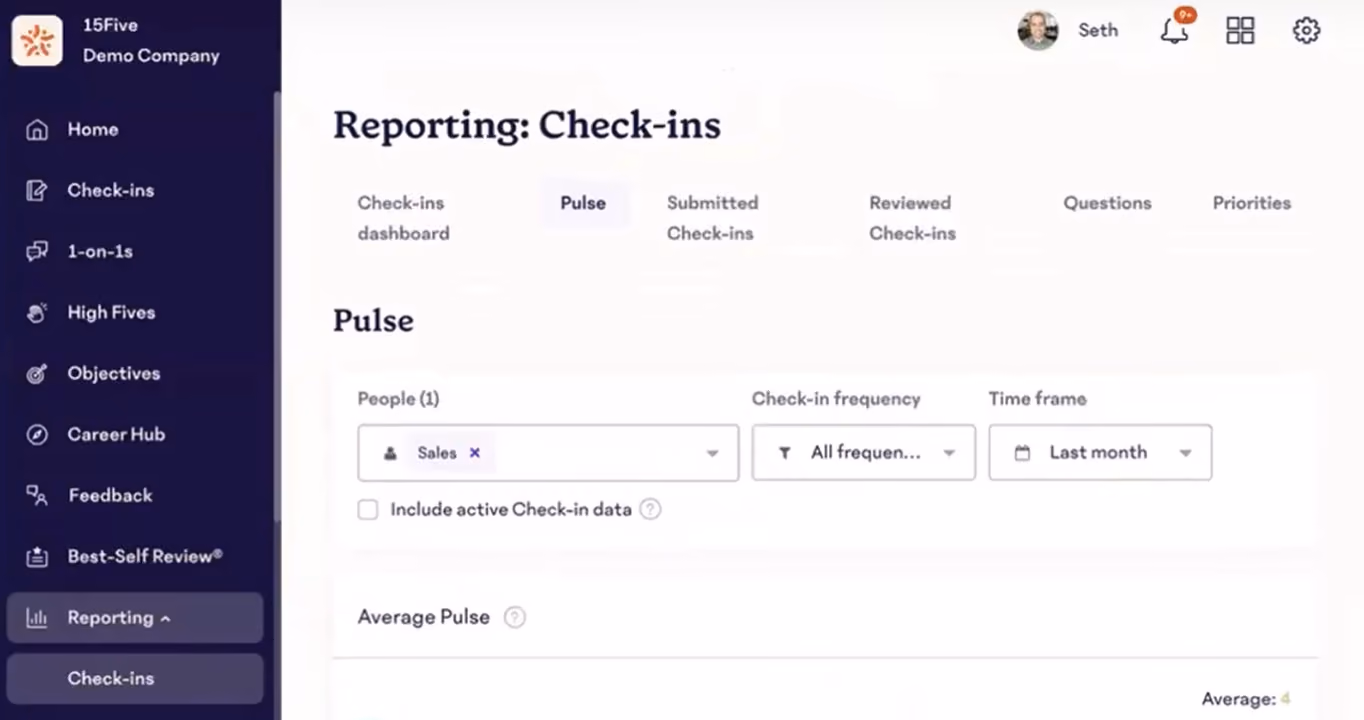
Task: Click the High Fives hand icon
Action: point(37,313)
